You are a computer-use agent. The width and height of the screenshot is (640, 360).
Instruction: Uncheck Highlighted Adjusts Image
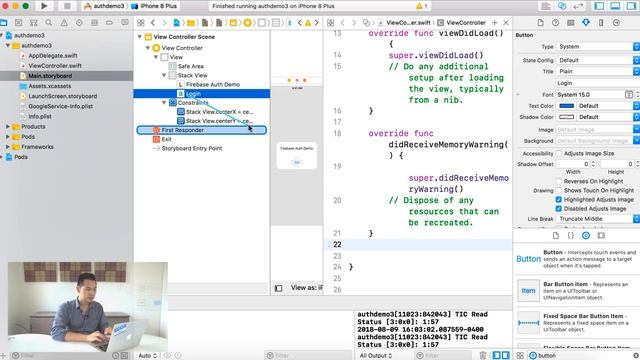[559, 200]
